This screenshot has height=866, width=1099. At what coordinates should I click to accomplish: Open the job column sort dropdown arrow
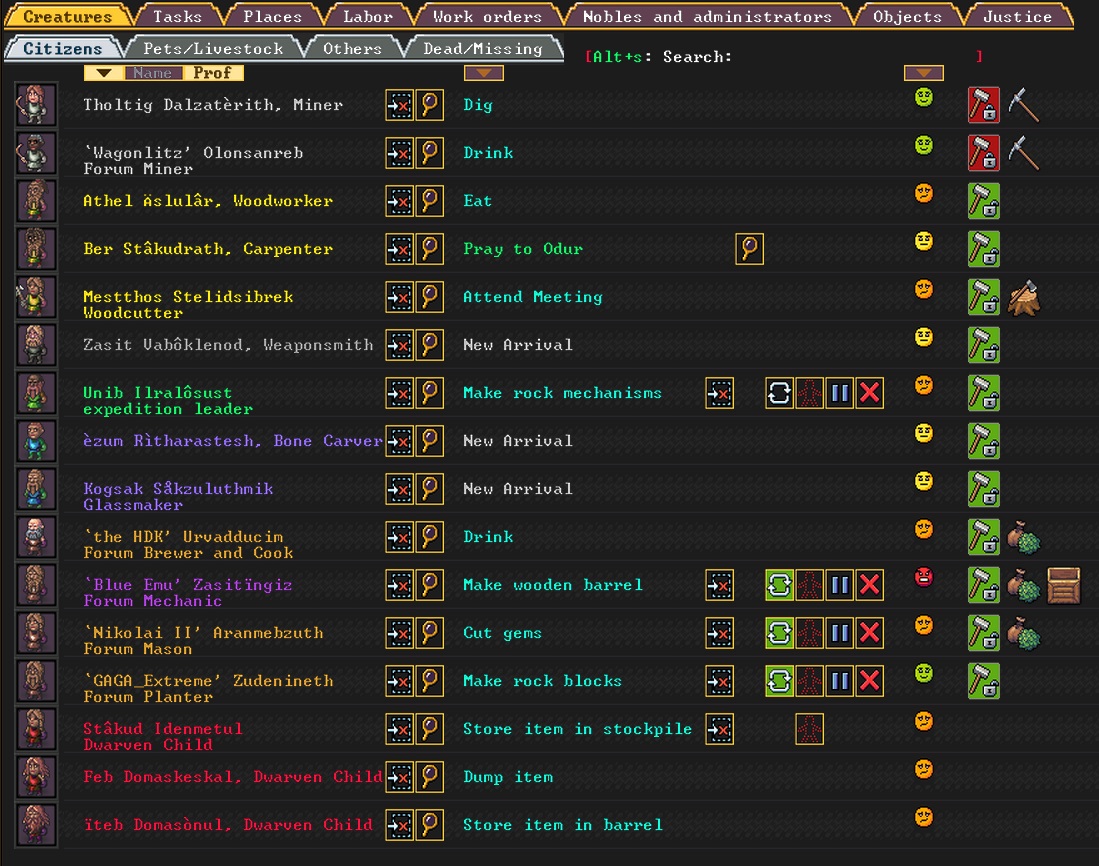click(483, 72)
